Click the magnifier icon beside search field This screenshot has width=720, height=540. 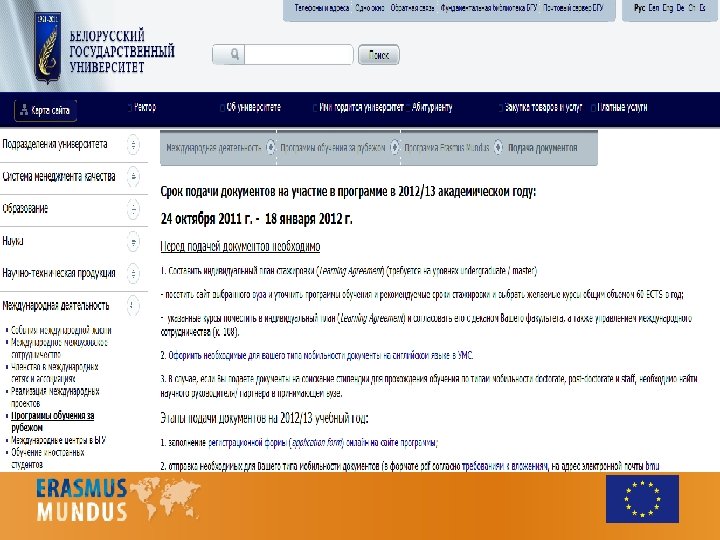[x=235, y=55]
